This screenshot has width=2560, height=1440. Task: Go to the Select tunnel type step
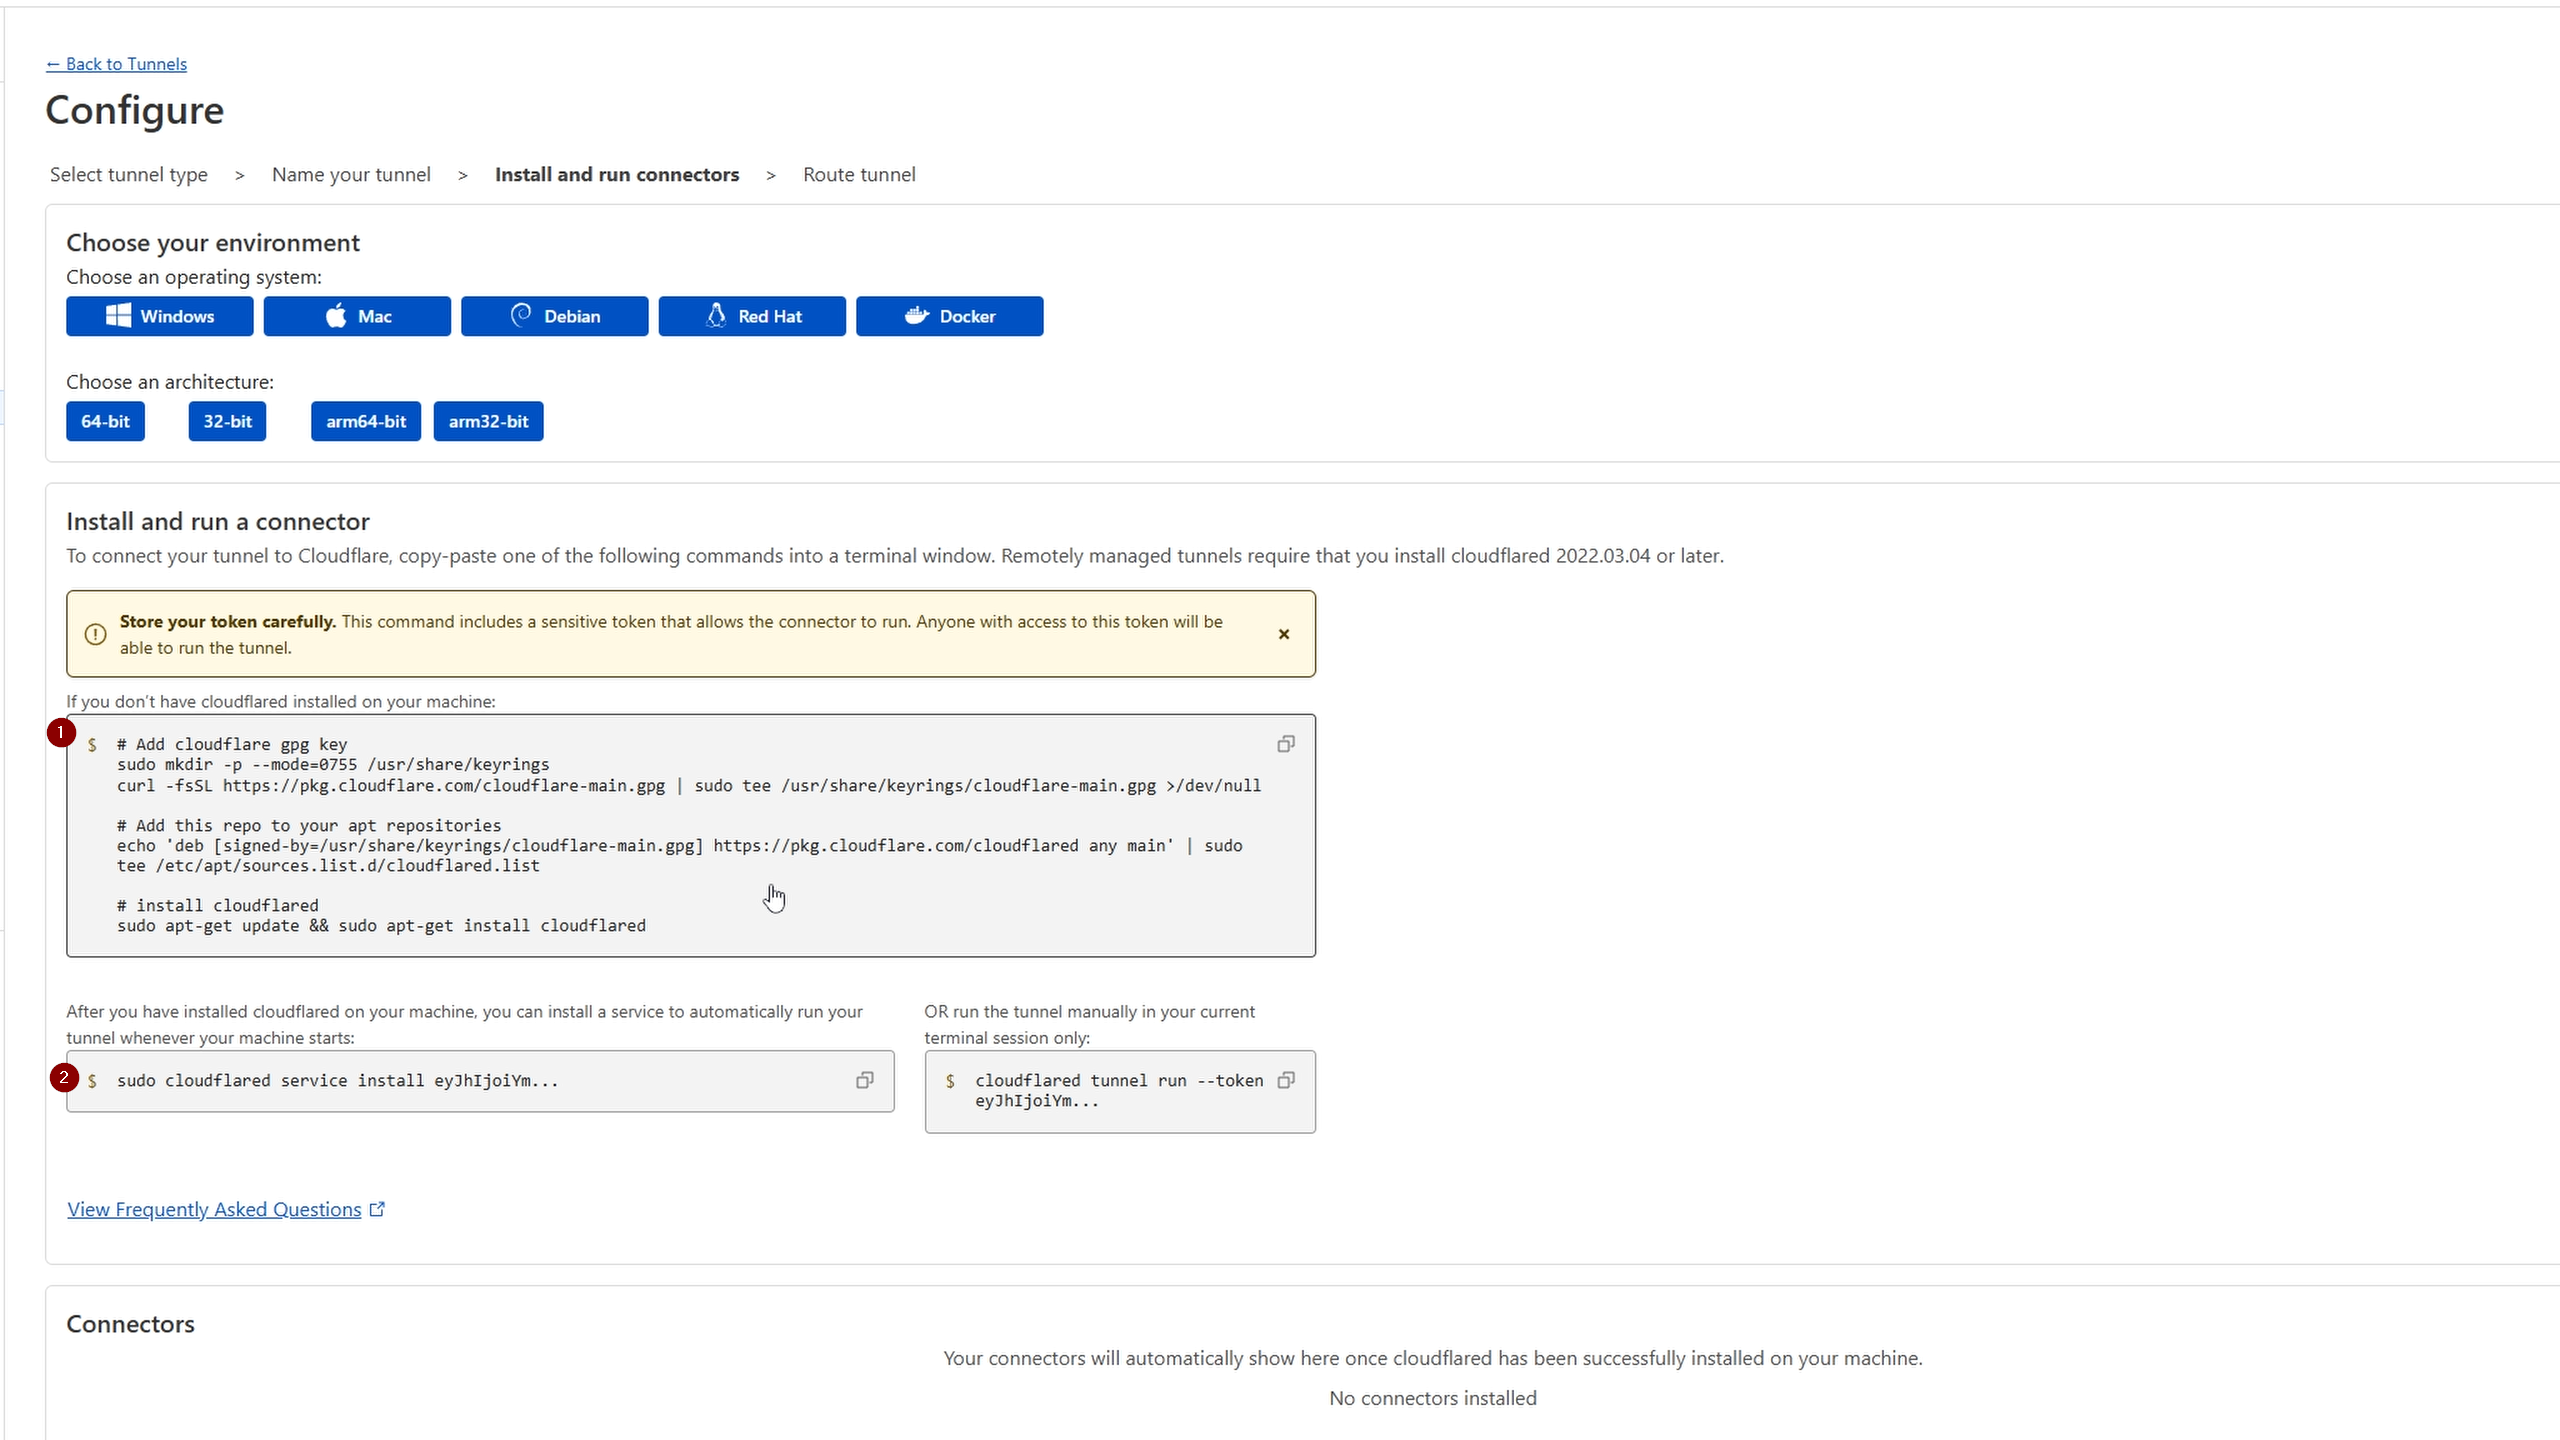point(129,174)
